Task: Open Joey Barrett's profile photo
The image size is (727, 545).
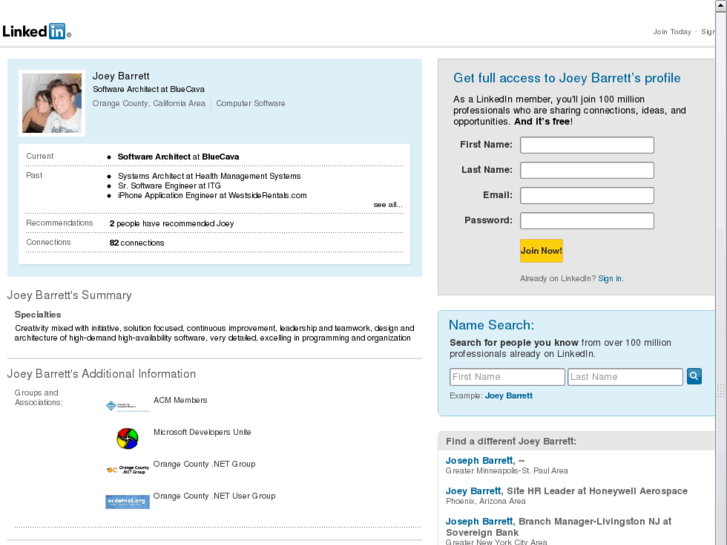Action: 52,103
